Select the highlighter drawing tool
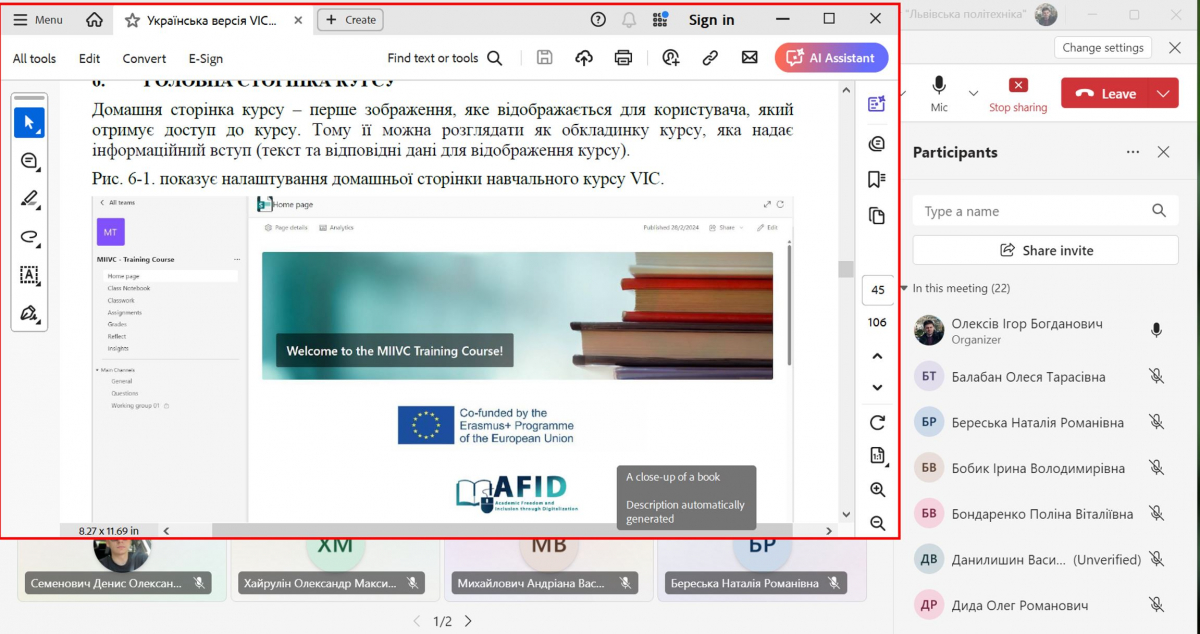 (30, 197)
